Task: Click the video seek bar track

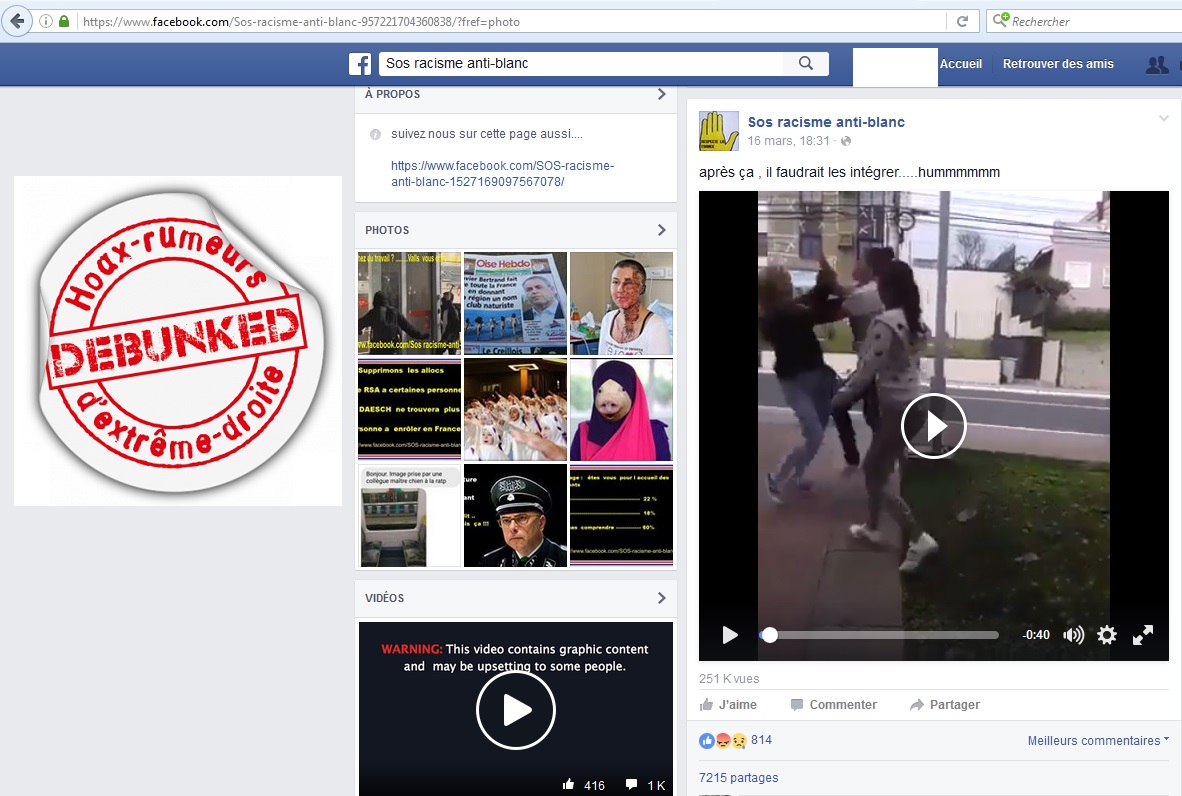Action: click(x=879, y=635)
